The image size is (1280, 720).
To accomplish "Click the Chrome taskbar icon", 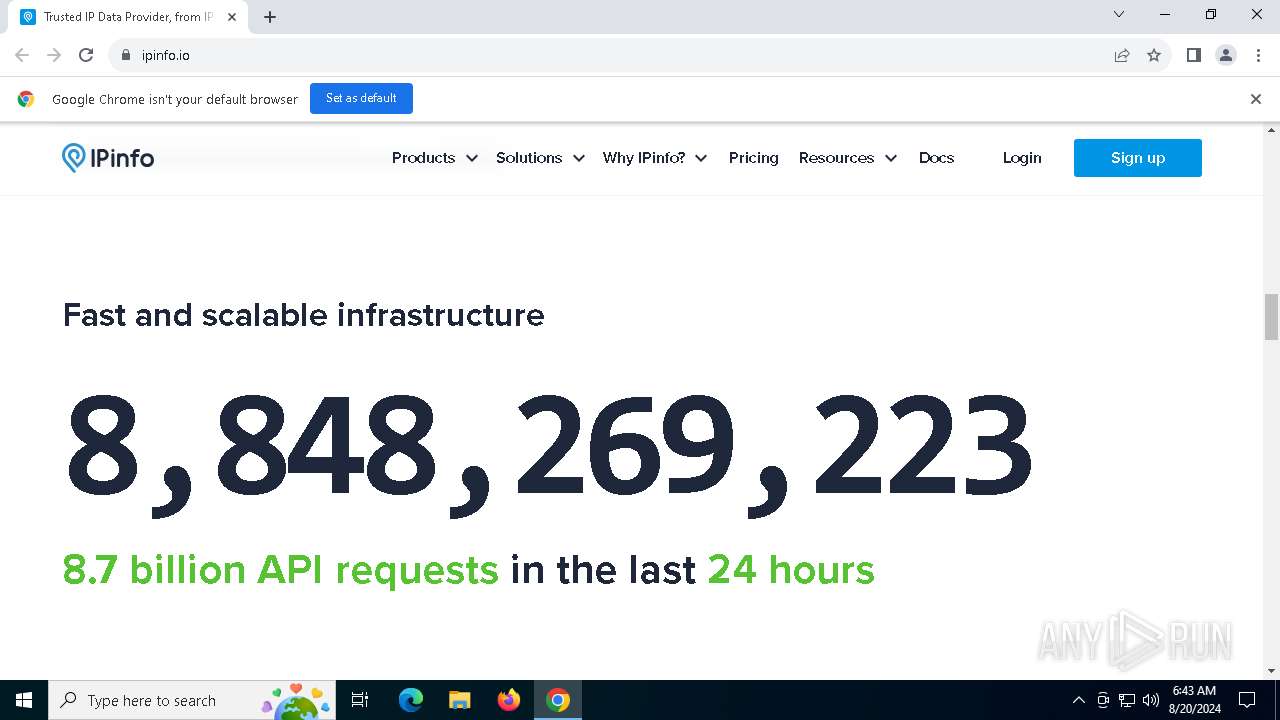I will click(558, 700).
